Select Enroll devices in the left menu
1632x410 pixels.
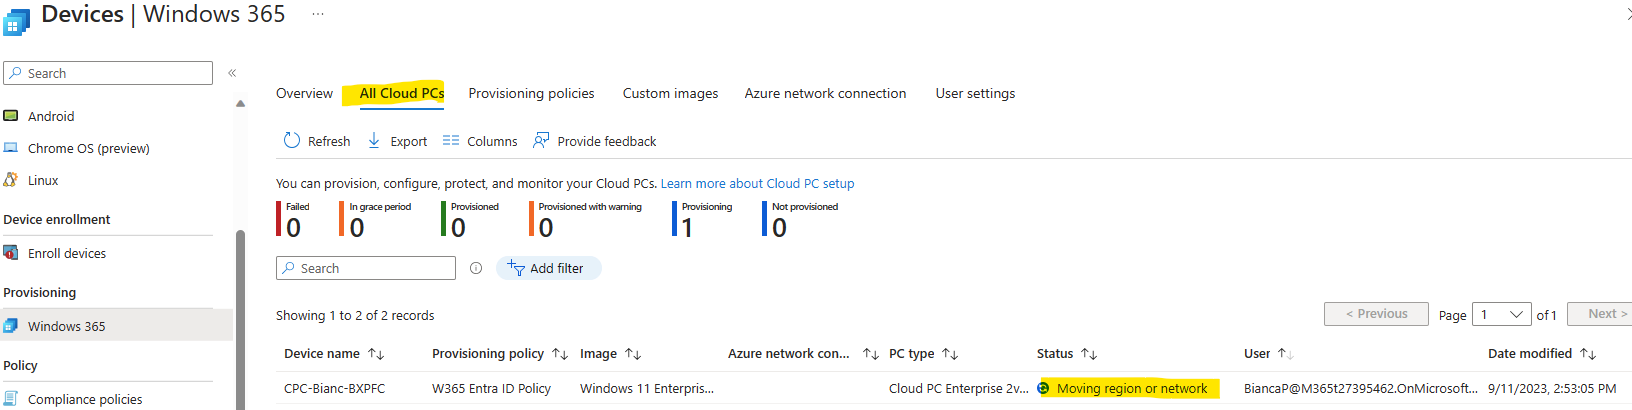coord(67,254)
